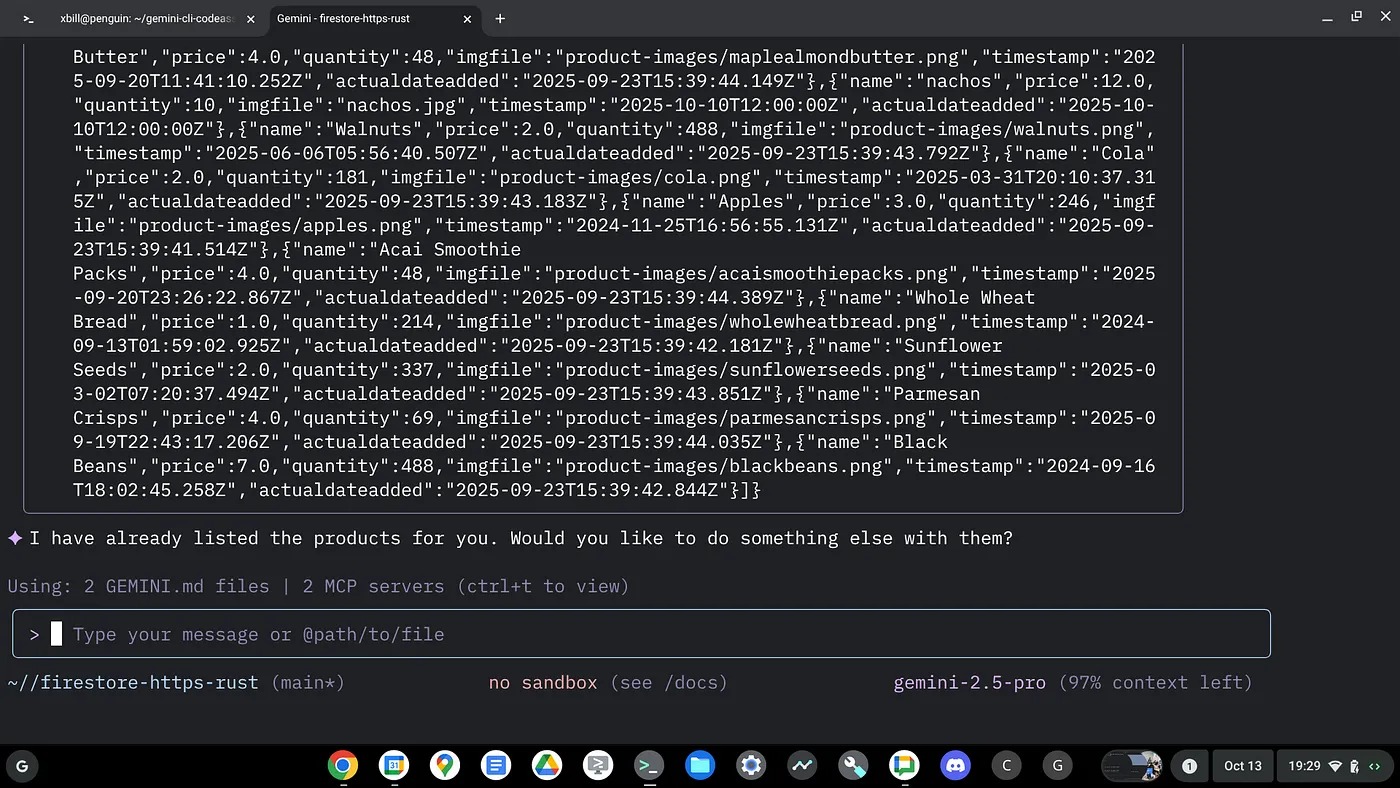Click the Terminal app icon in shelf
1400x788 pixels.
coord(649,766)
